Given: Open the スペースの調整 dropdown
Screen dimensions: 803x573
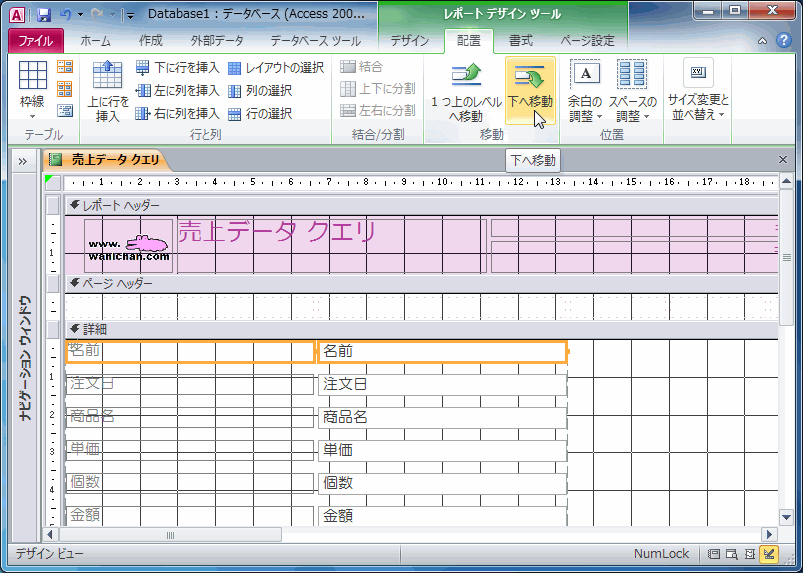Looking at the screenshot, I should [632, 91].
